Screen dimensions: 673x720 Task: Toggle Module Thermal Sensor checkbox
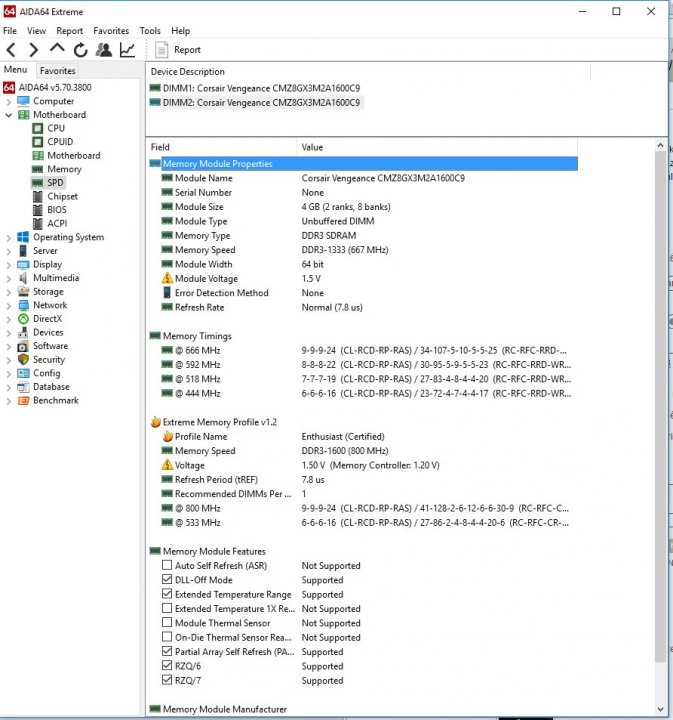pos(167,623)
